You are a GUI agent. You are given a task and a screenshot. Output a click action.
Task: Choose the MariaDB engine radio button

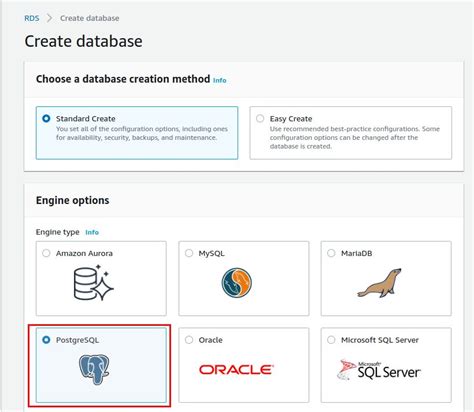point(331,253)
